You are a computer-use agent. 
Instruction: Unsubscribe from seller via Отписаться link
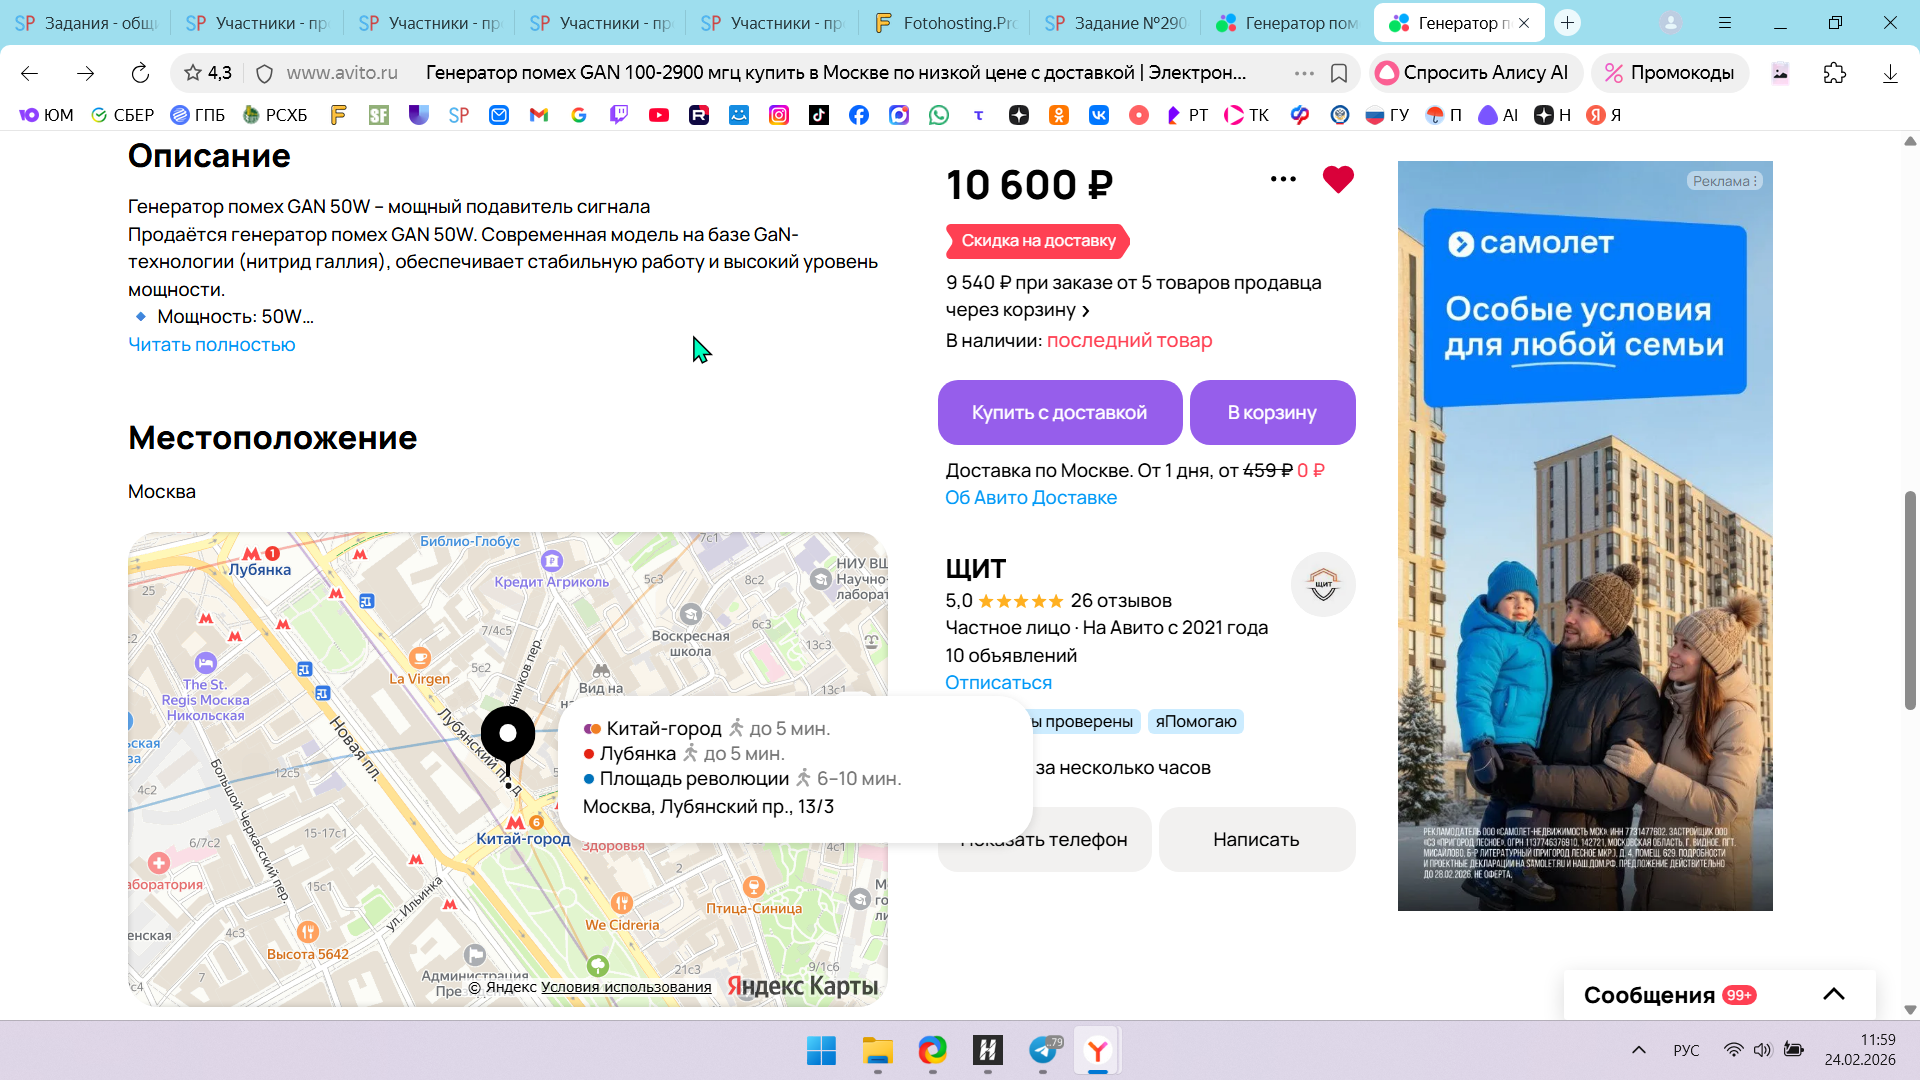point(998,683)
